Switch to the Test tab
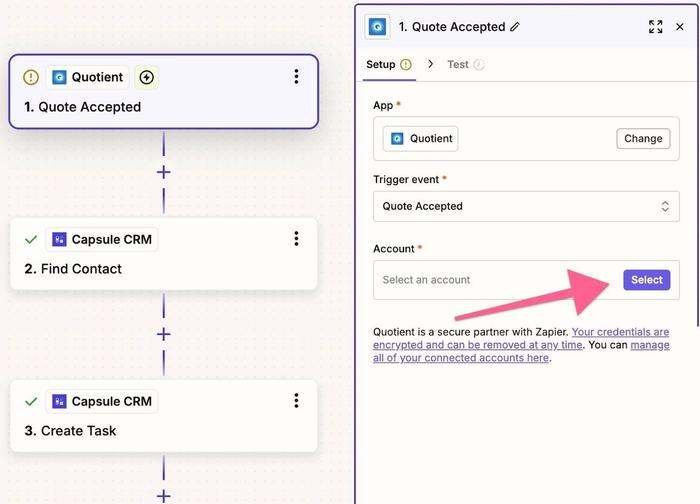The image size is (700, 504). 466,65
